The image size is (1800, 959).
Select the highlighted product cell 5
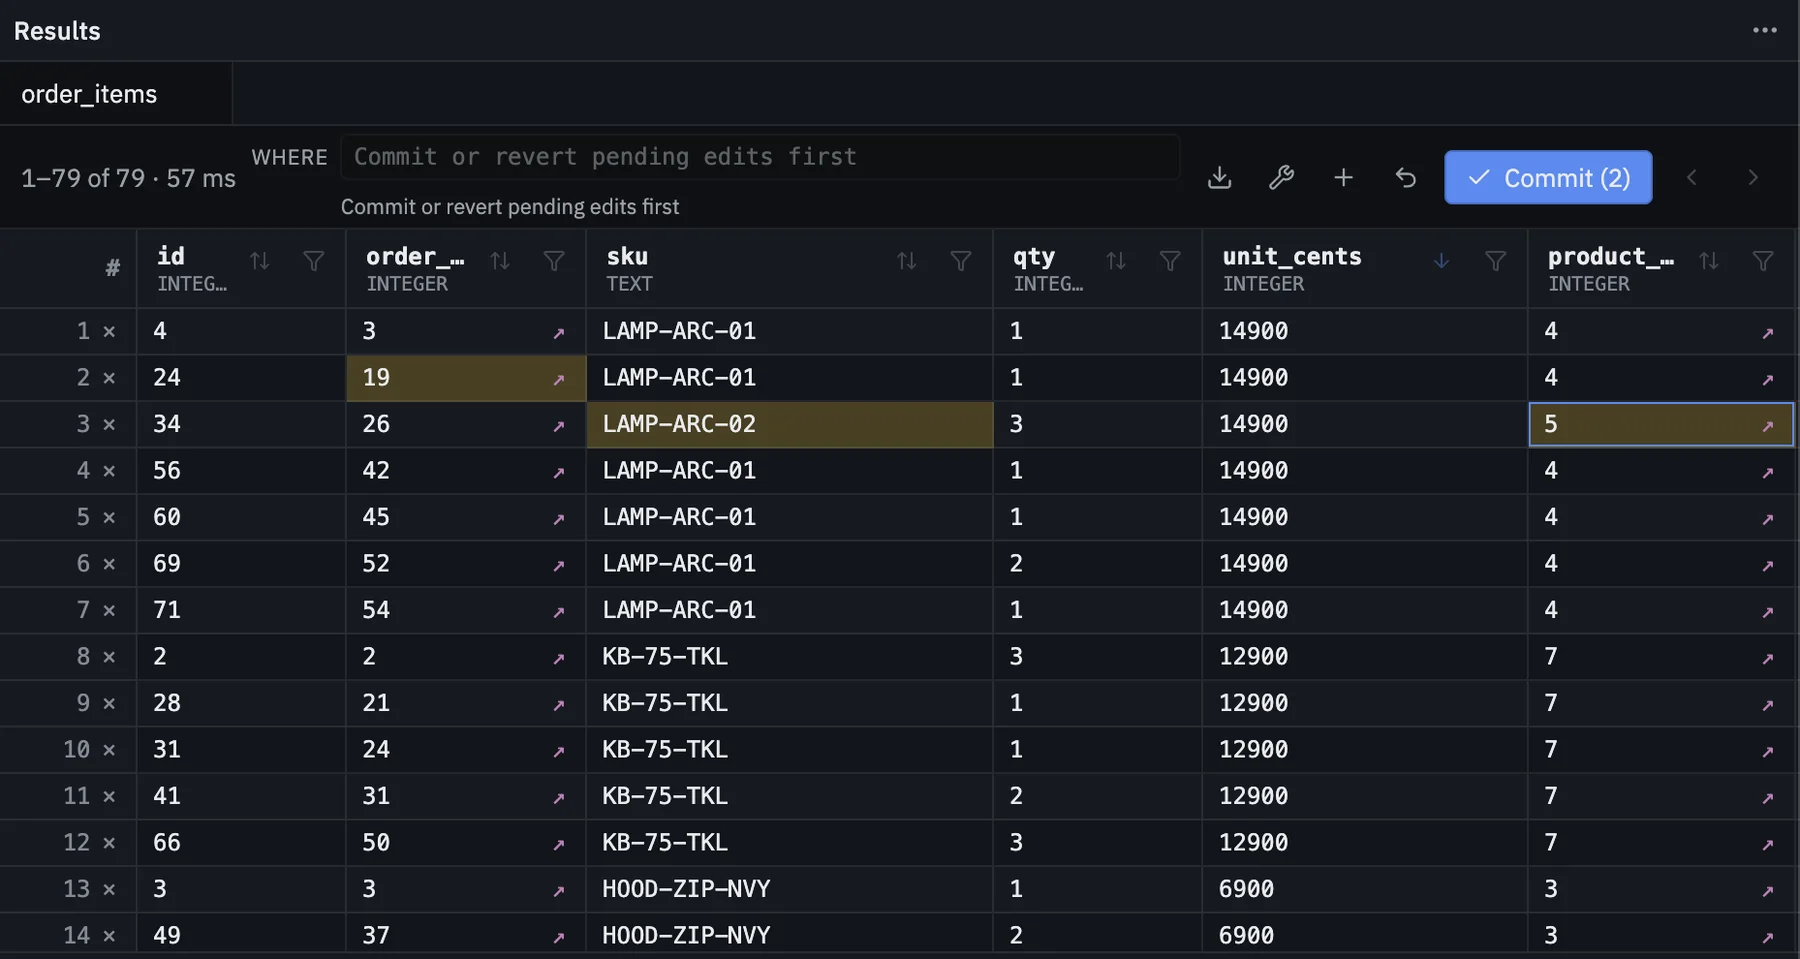pyautogui.click(x=1661, y=424)
